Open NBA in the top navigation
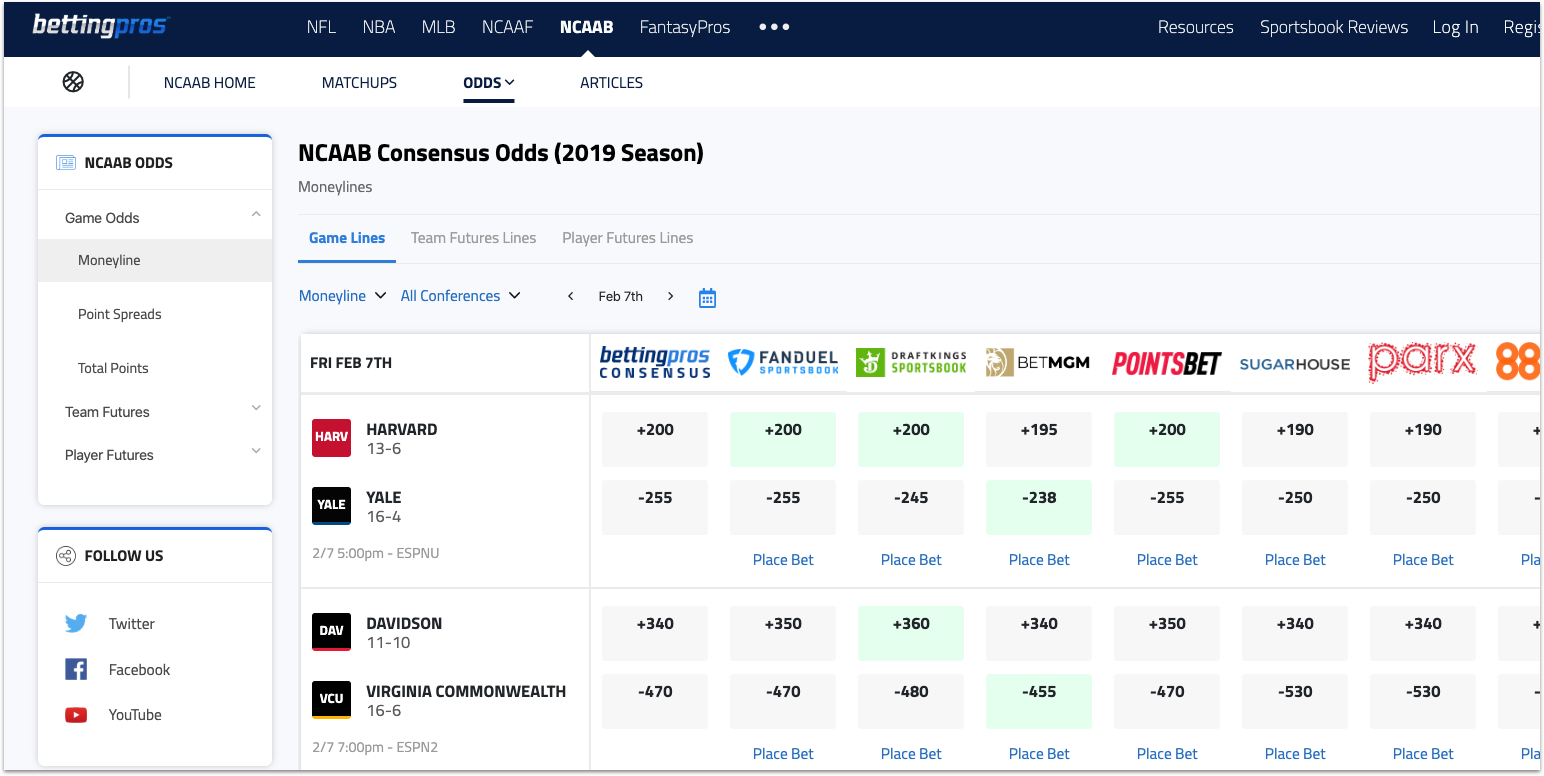This screenshot has height=776, width=1544. click(379, 27)
